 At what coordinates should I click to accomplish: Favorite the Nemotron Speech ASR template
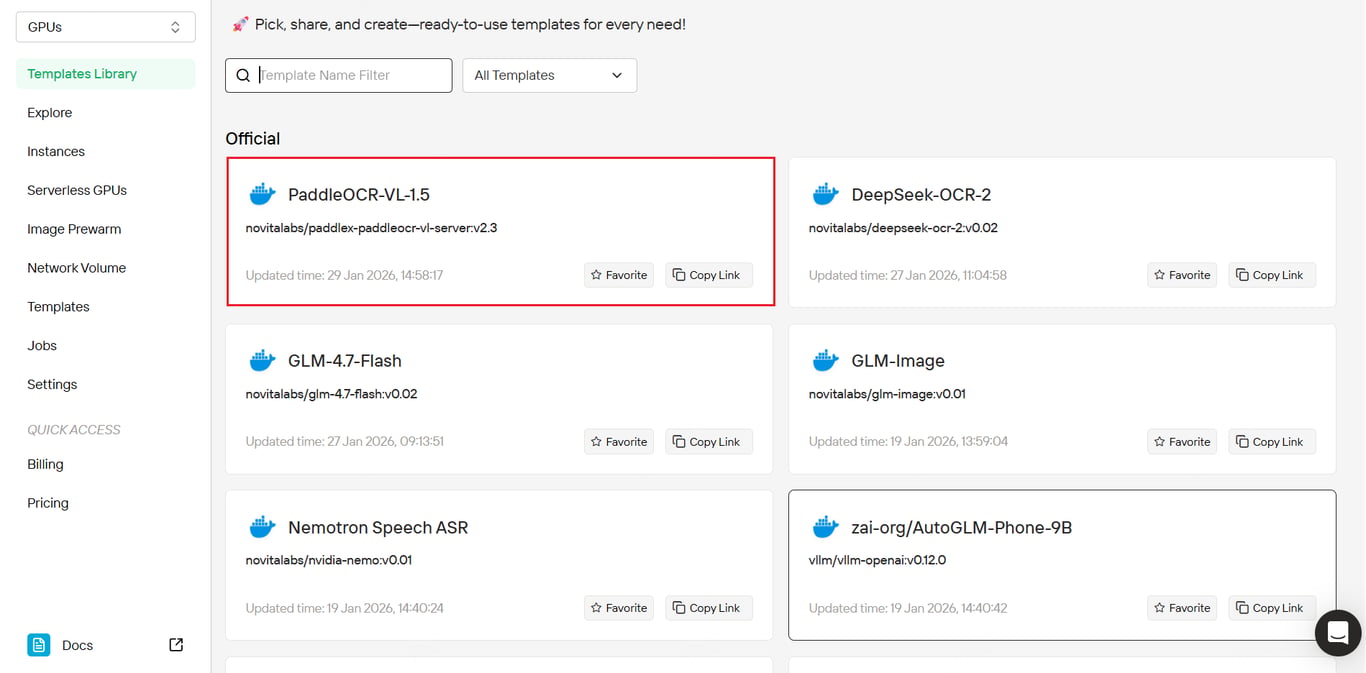620,608
